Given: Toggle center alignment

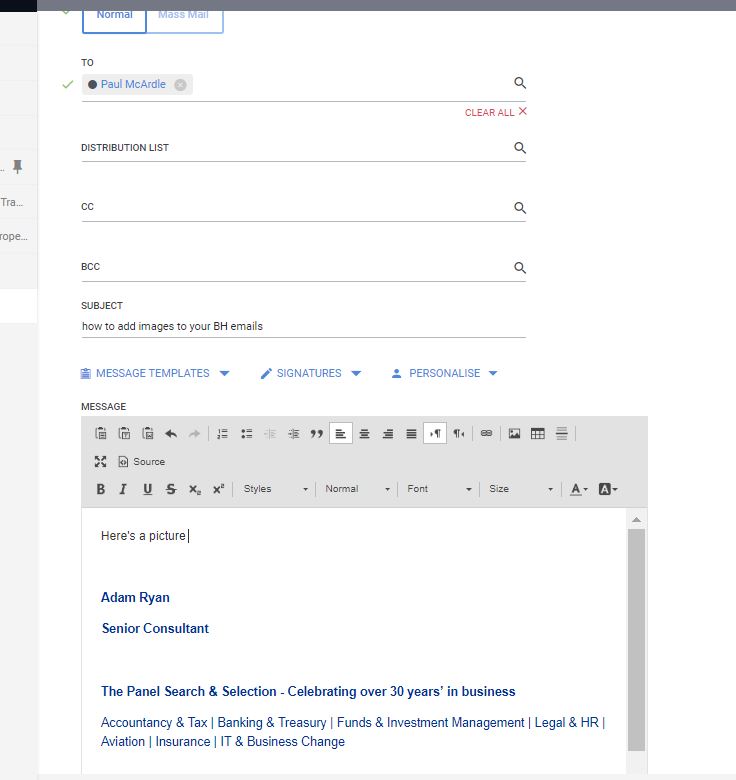Looking at the screenshot, I should click(365, 434).
